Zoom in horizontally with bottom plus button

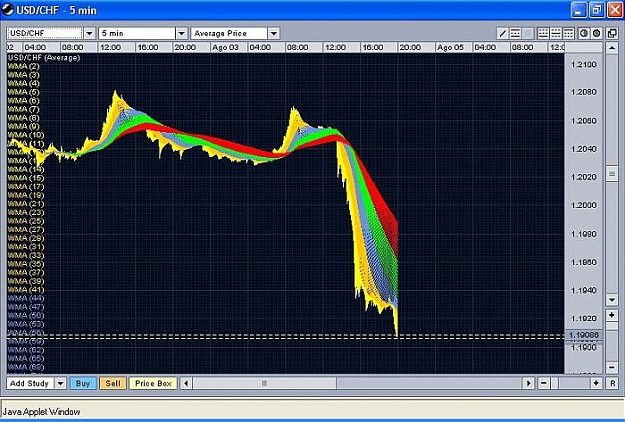coord(596,383)
